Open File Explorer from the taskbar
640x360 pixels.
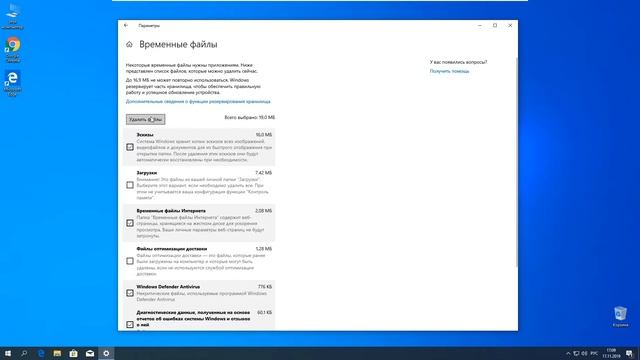pyautogui.click(x=57, y=353)
